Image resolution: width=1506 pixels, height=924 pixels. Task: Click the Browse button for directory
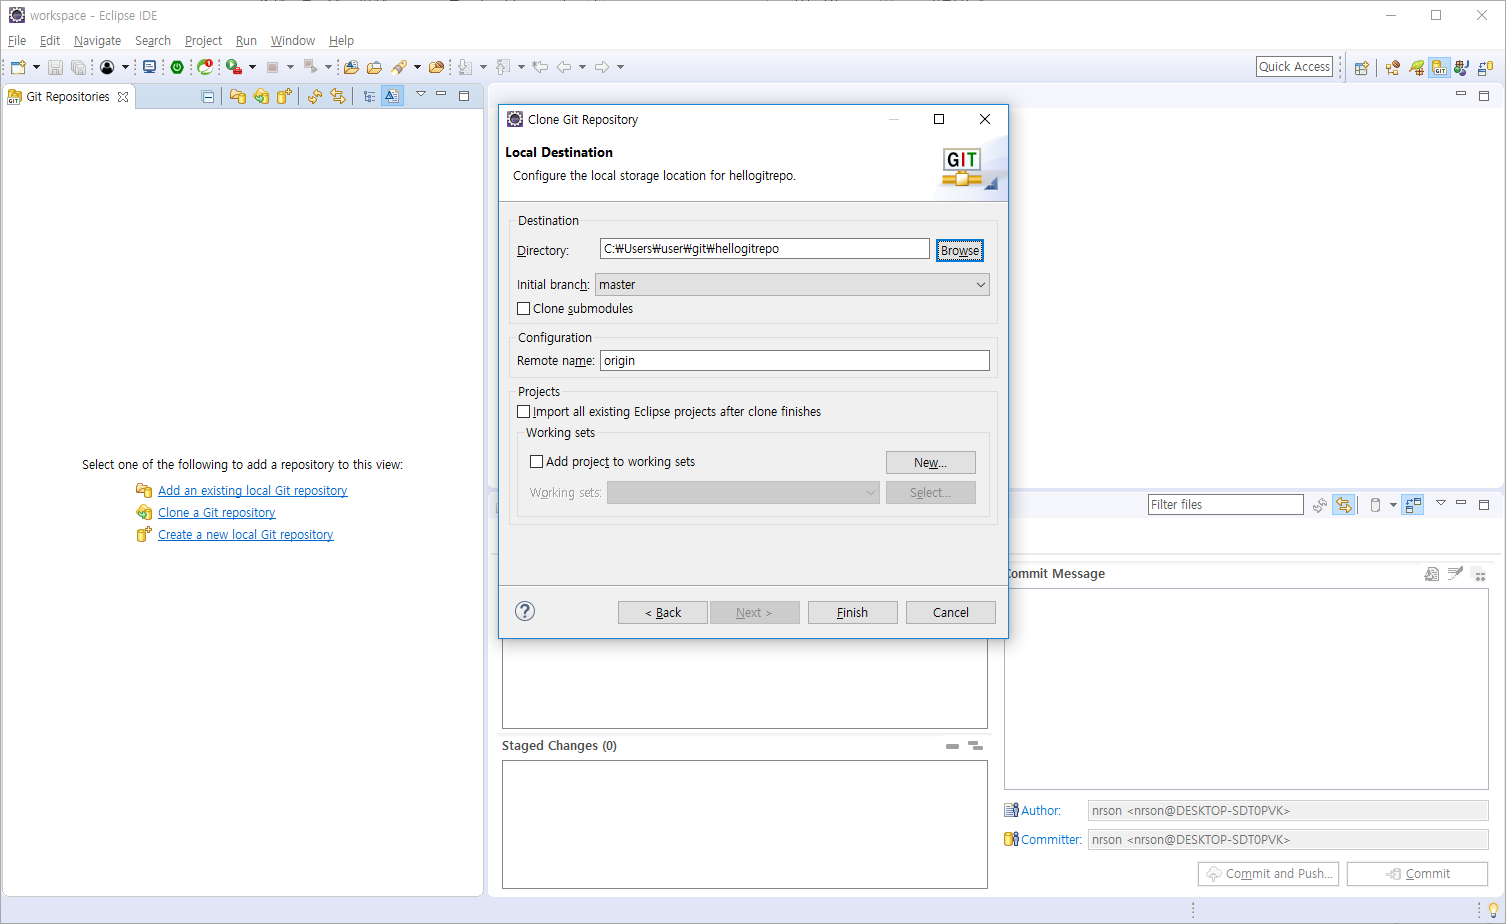point(960,250)
